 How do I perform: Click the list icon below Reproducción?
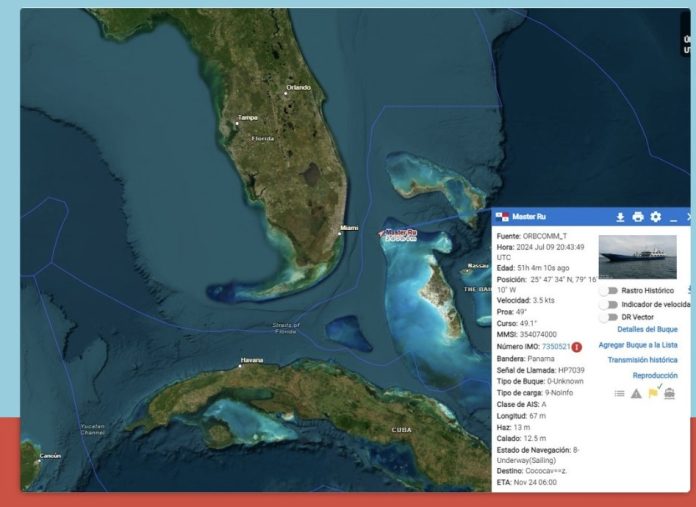[x=617, y=394]
